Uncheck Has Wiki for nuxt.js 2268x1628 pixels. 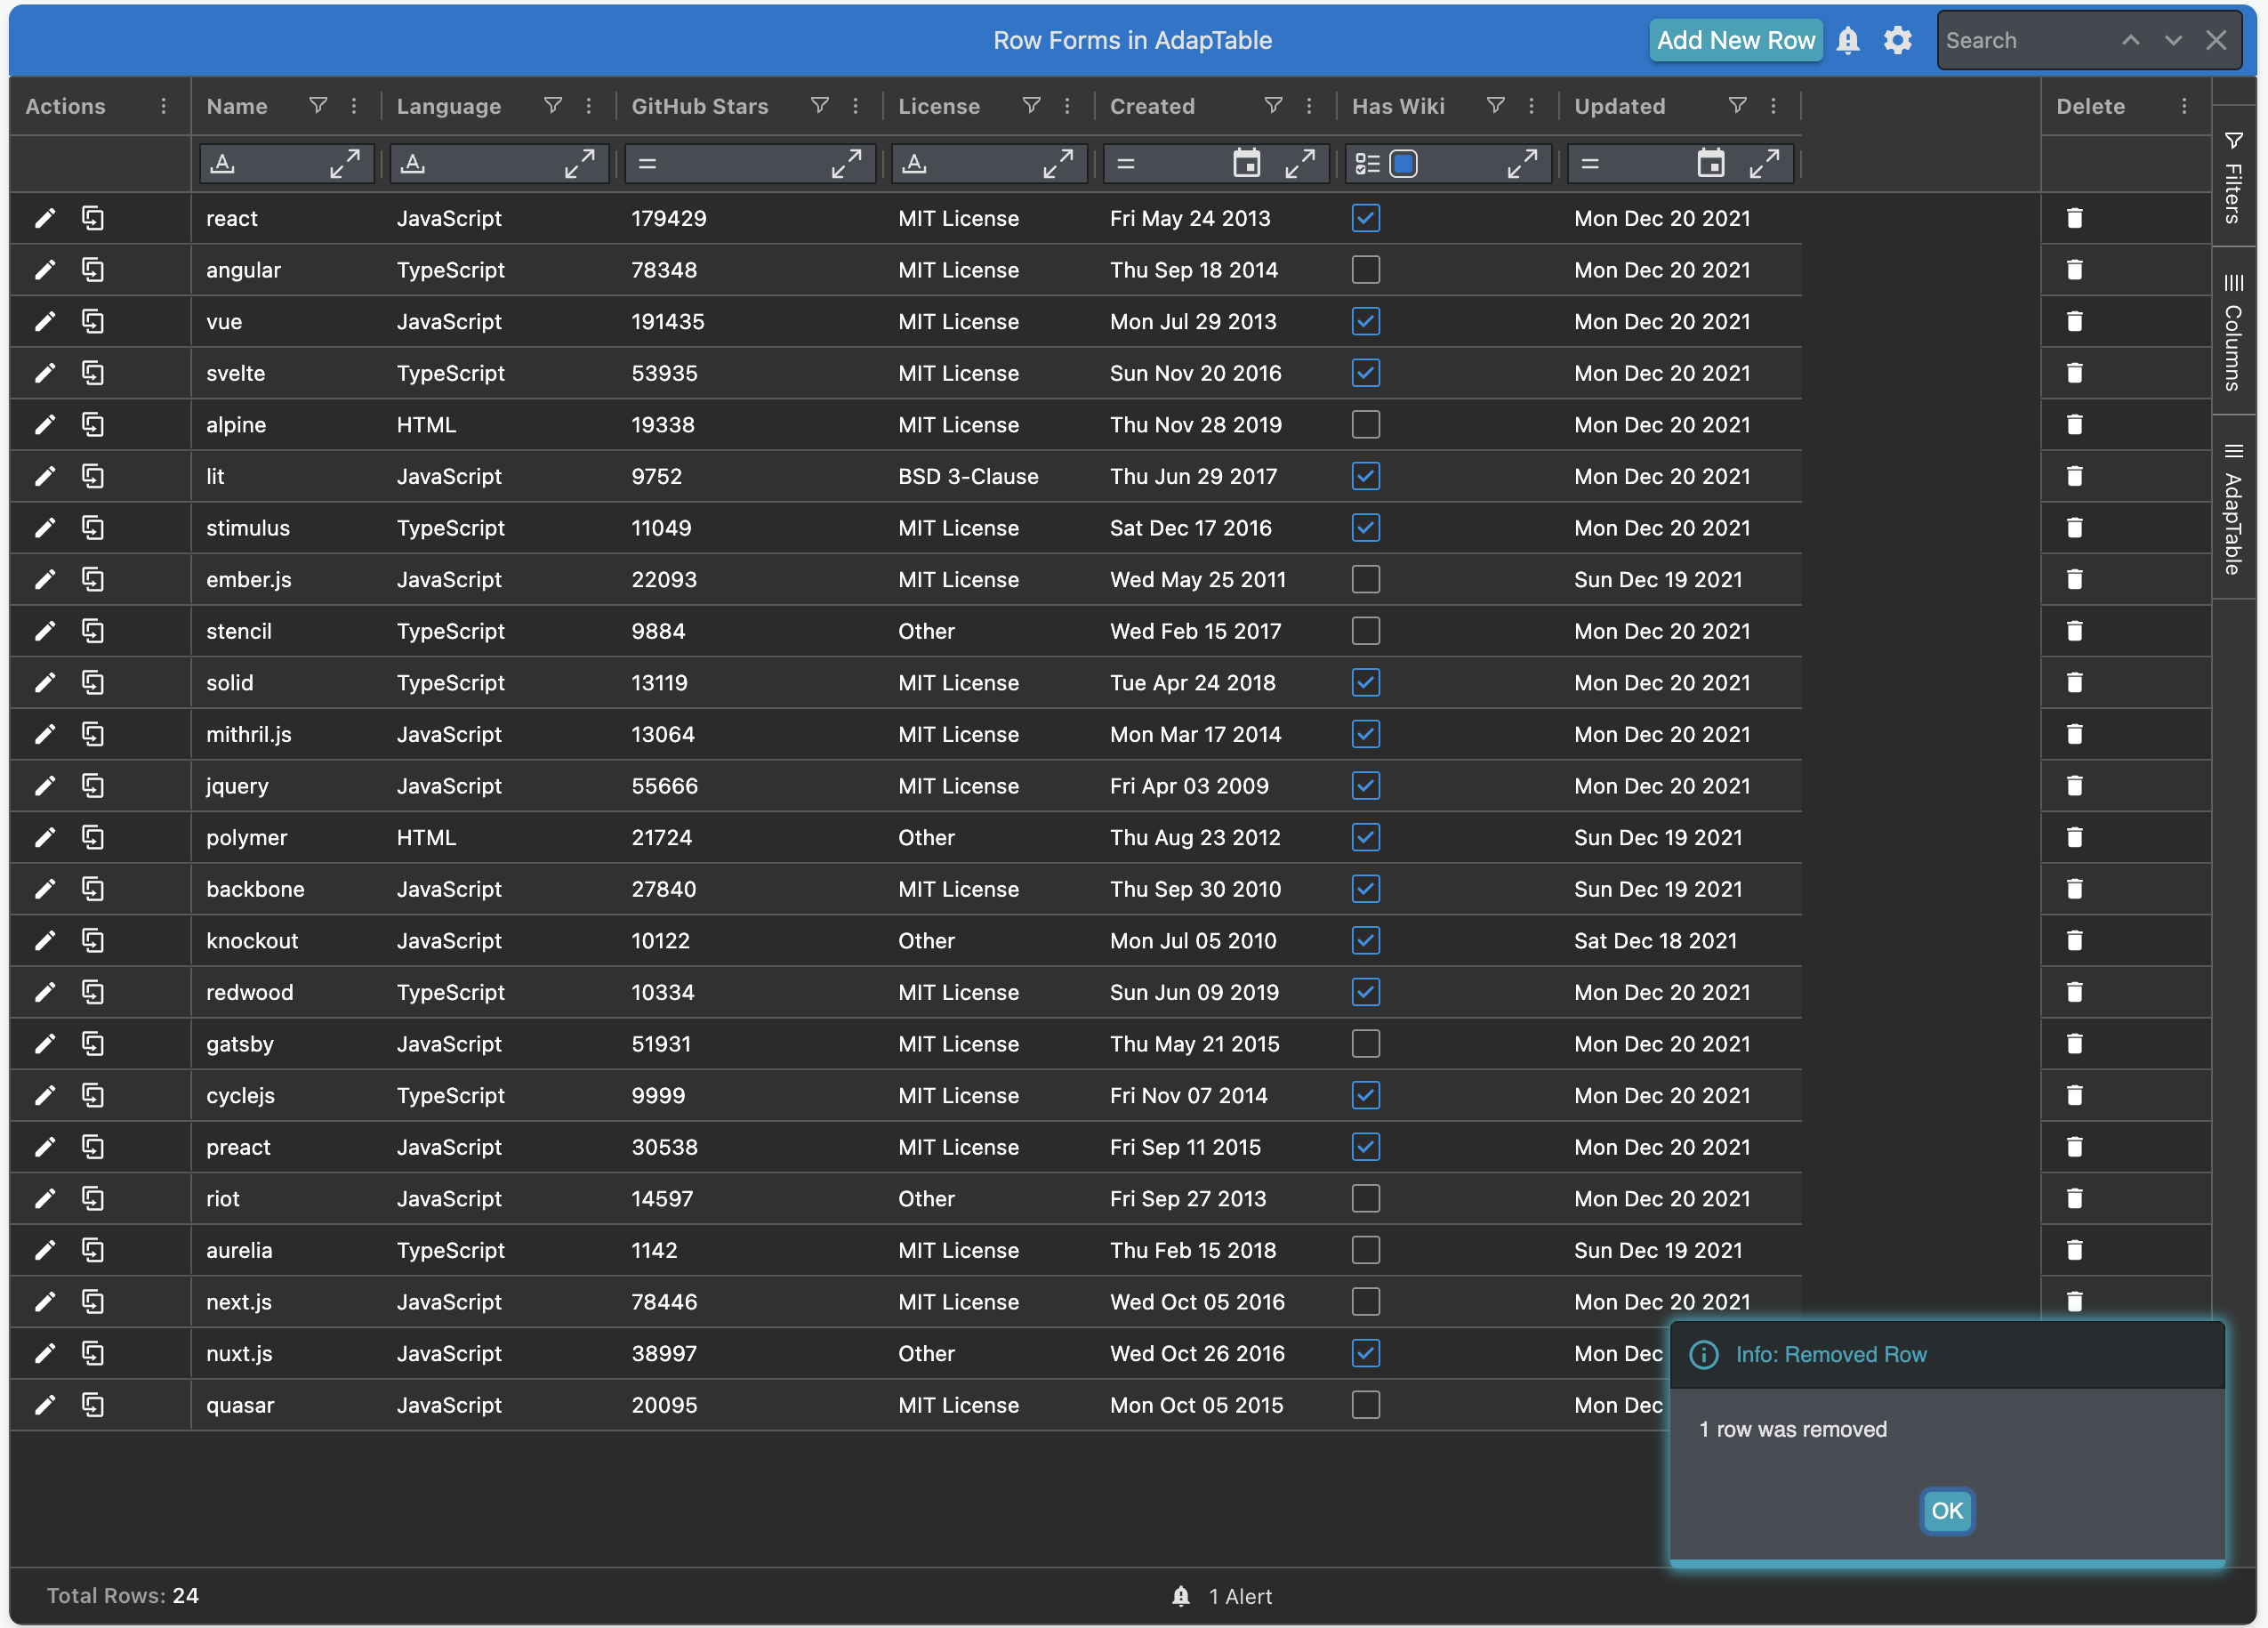pos(1366,1354)
